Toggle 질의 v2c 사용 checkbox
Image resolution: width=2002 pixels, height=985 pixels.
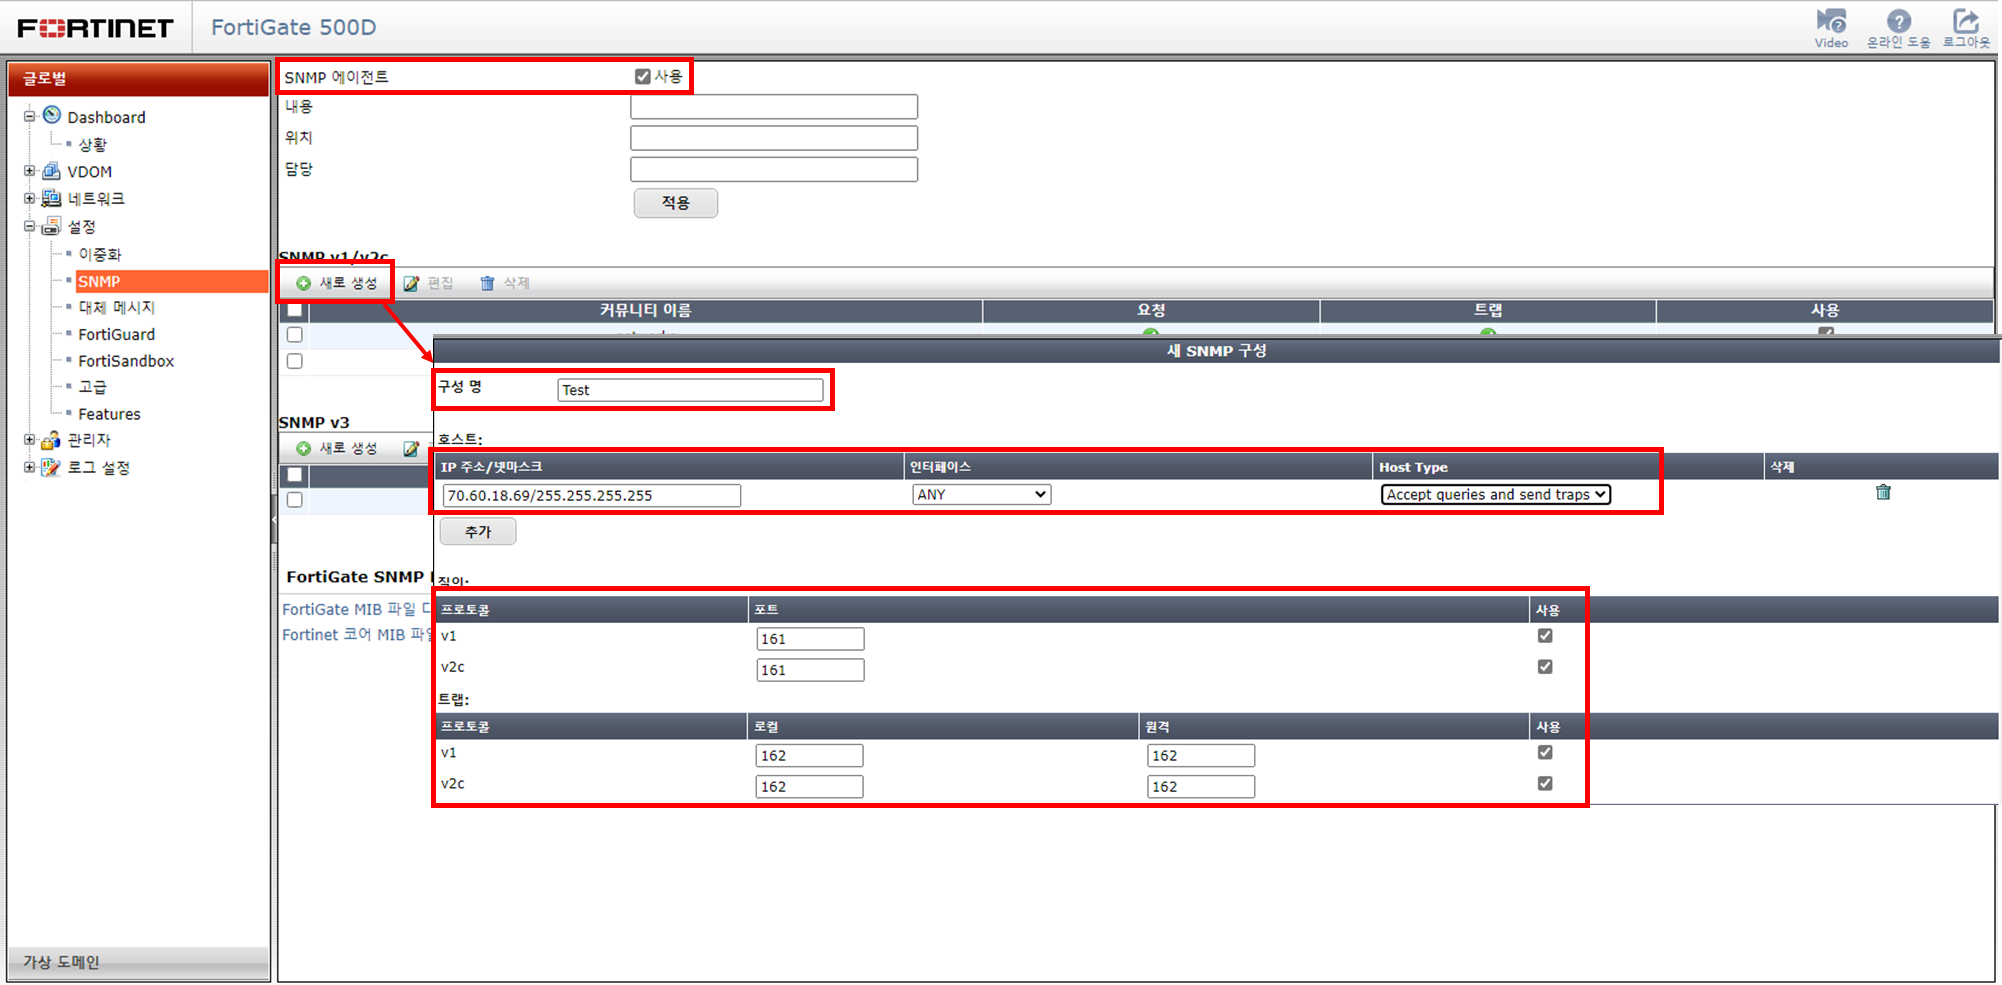coord(1545,666)
